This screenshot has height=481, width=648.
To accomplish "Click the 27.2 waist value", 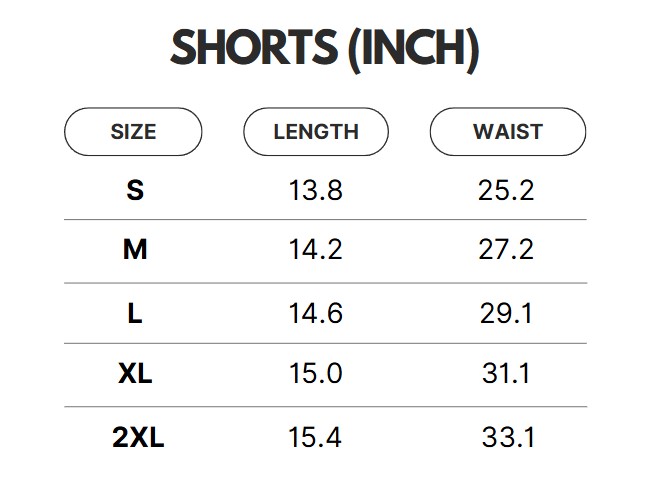I will [506, 250].
